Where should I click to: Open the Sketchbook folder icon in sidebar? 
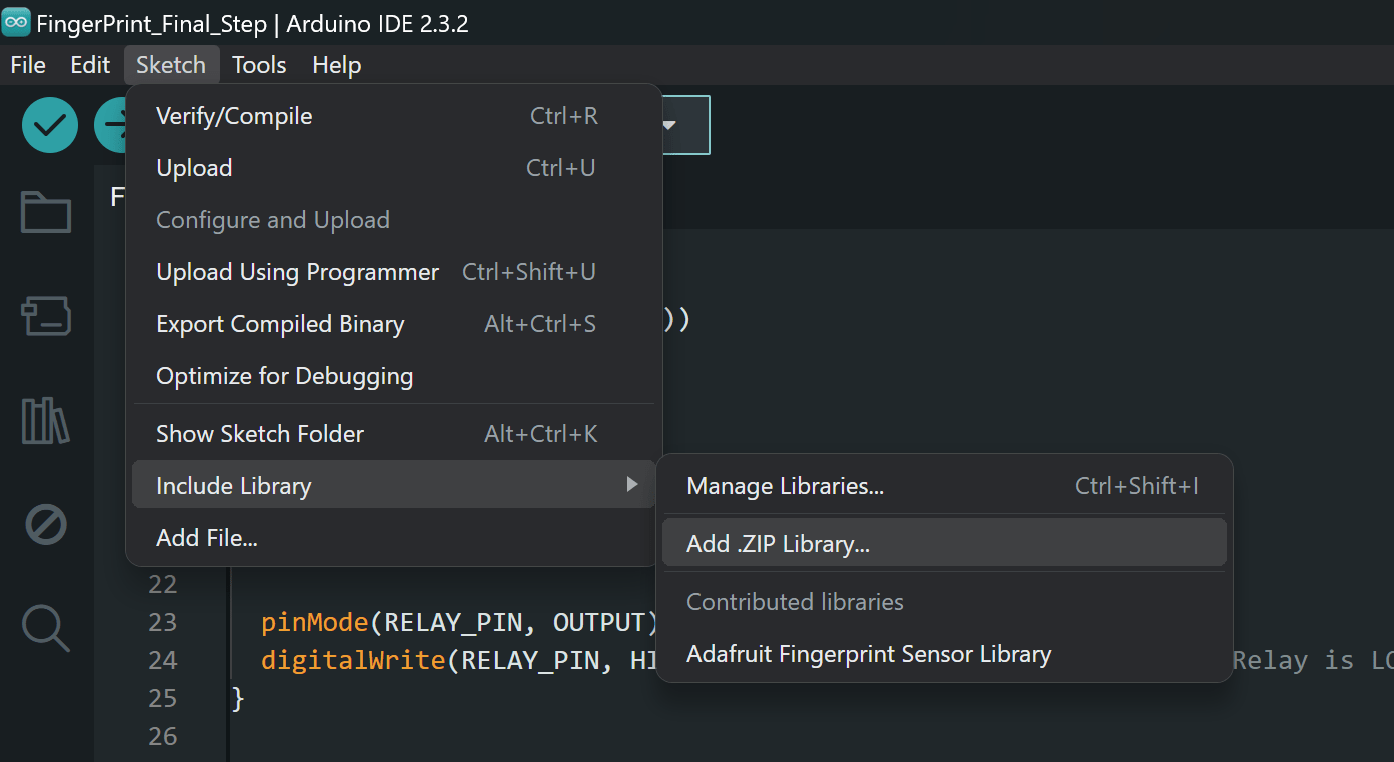click(x=46, y=212)
